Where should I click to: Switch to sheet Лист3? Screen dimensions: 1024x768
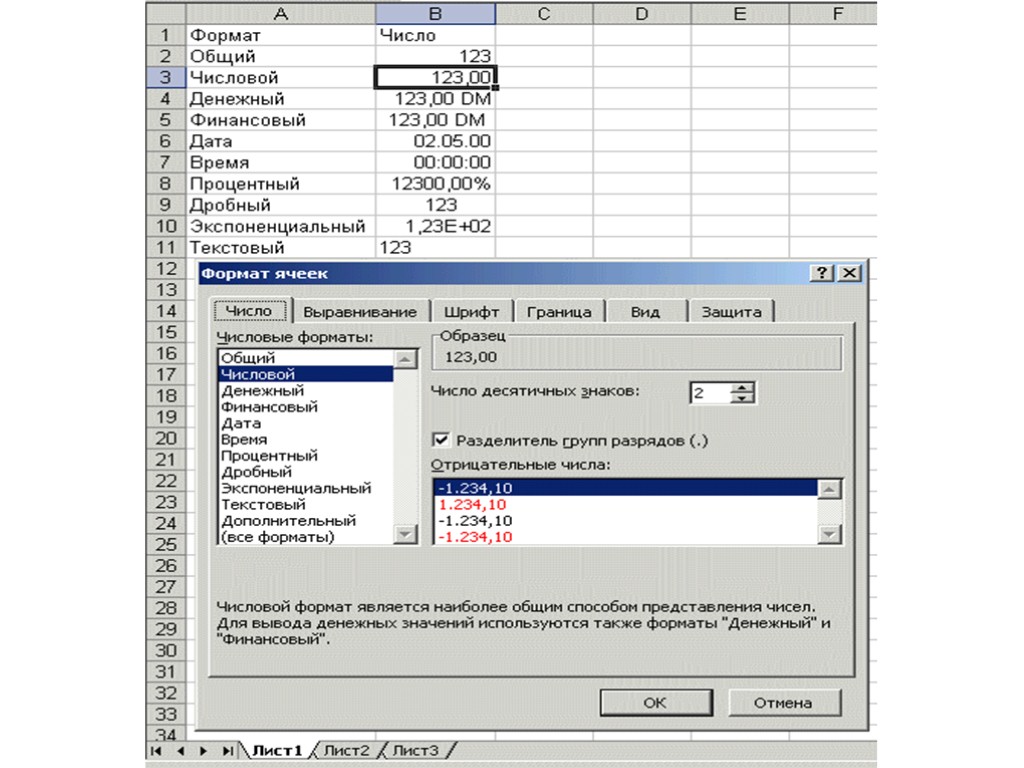[416, 751]
